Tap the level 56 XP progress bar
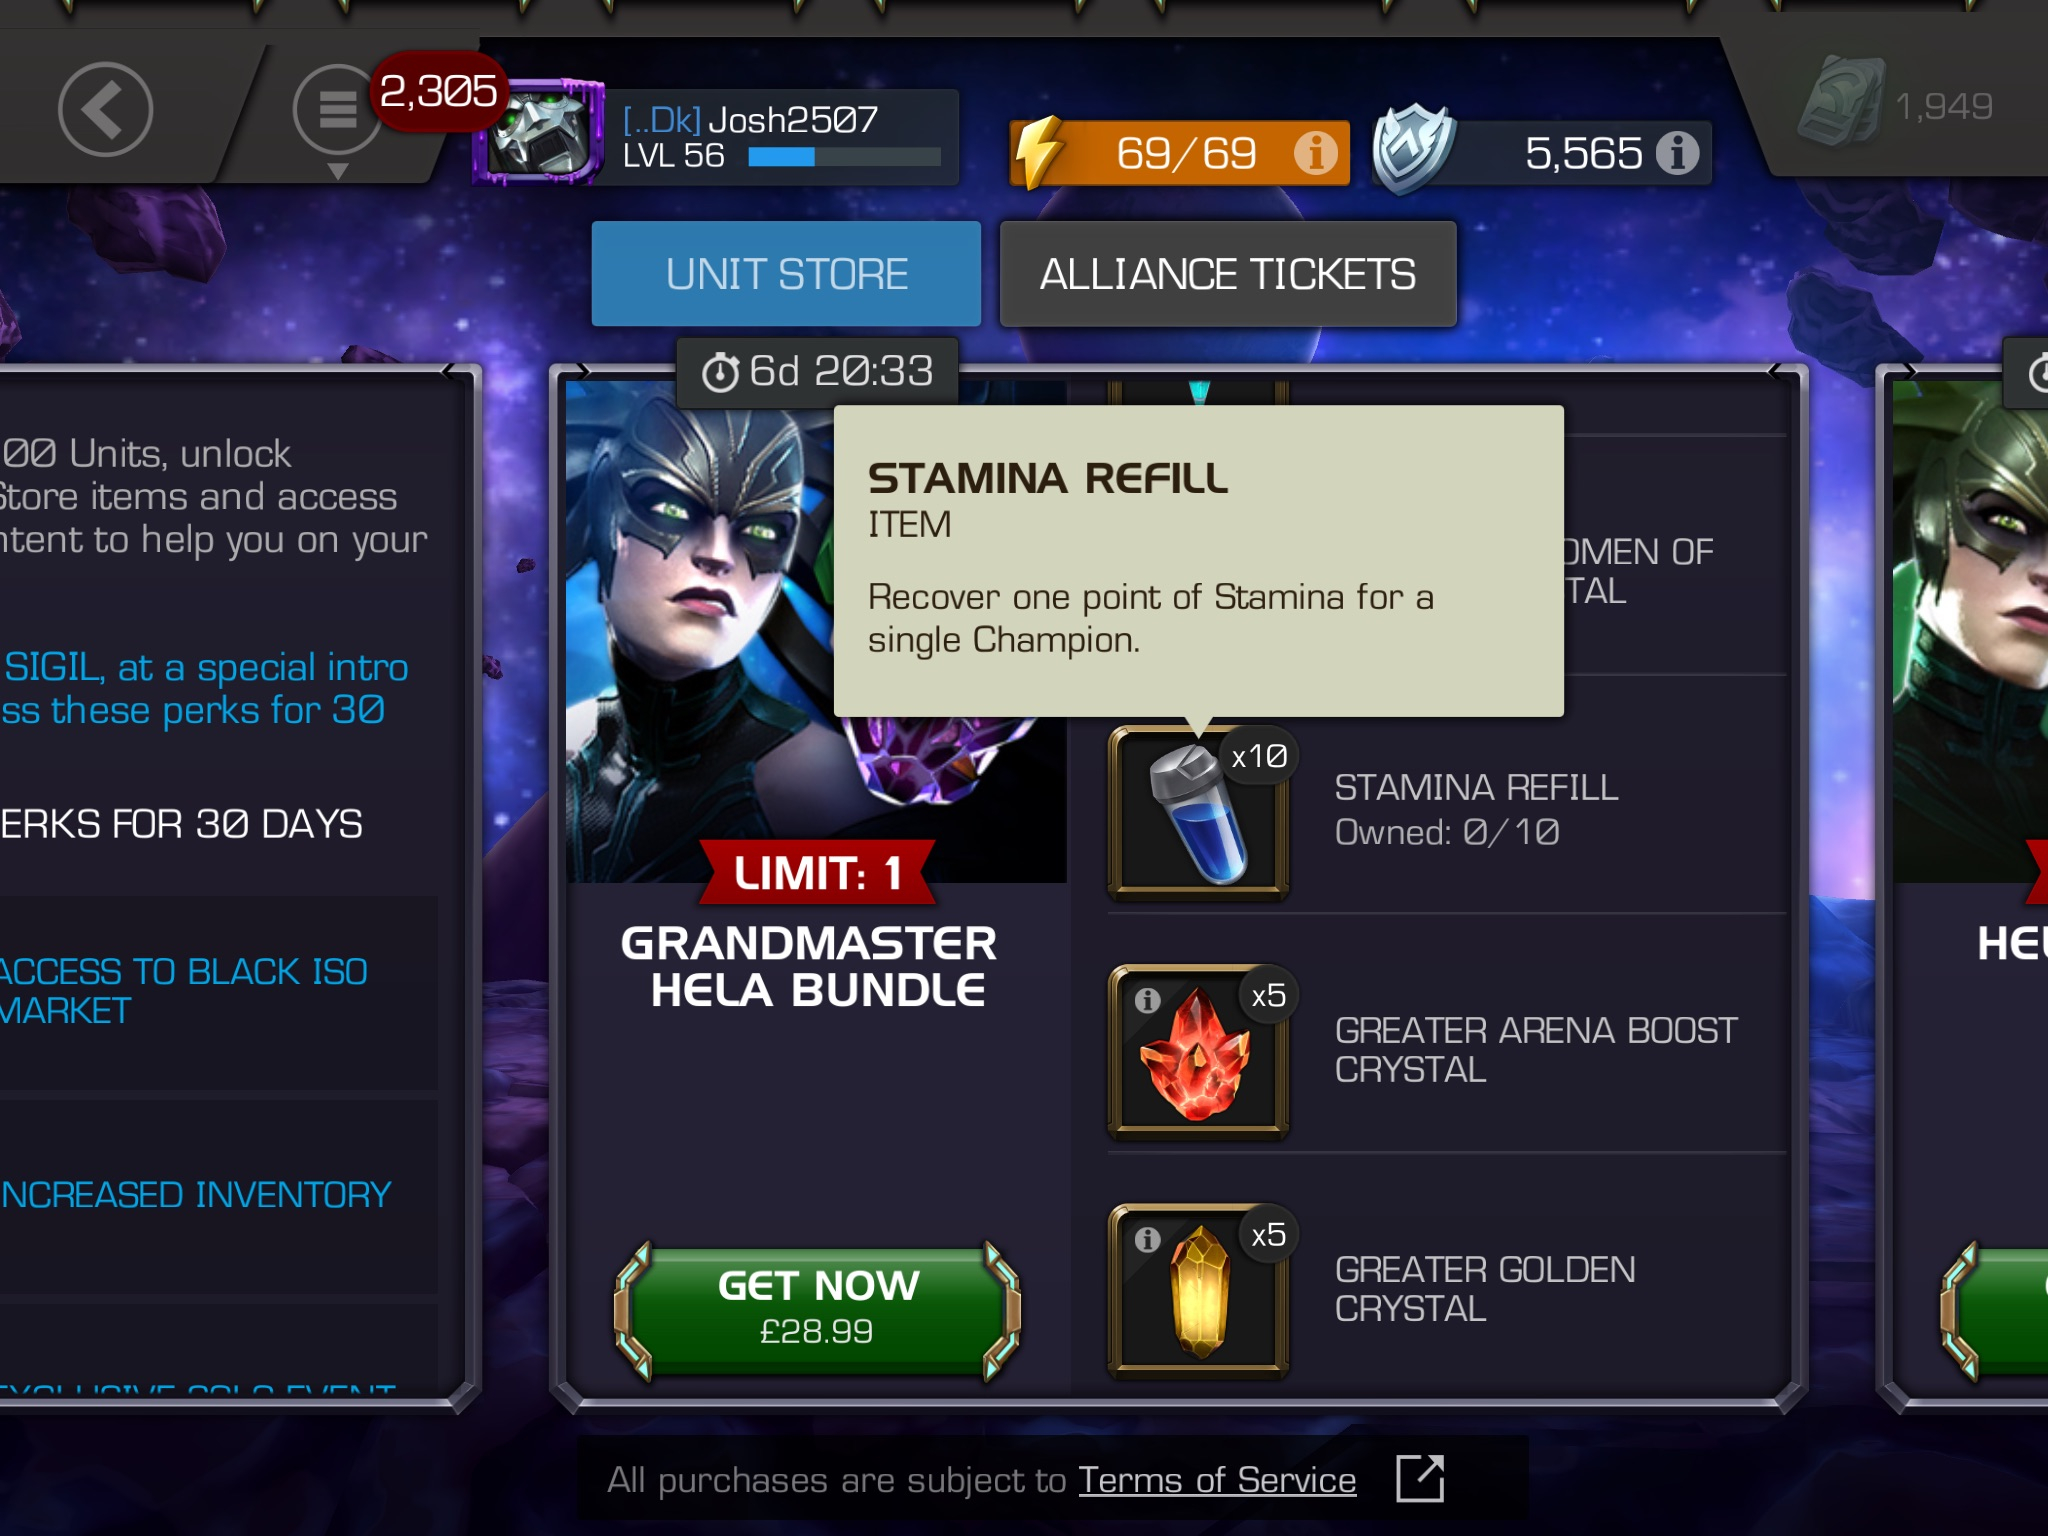2048x1536 pixels. coord(844,157)
